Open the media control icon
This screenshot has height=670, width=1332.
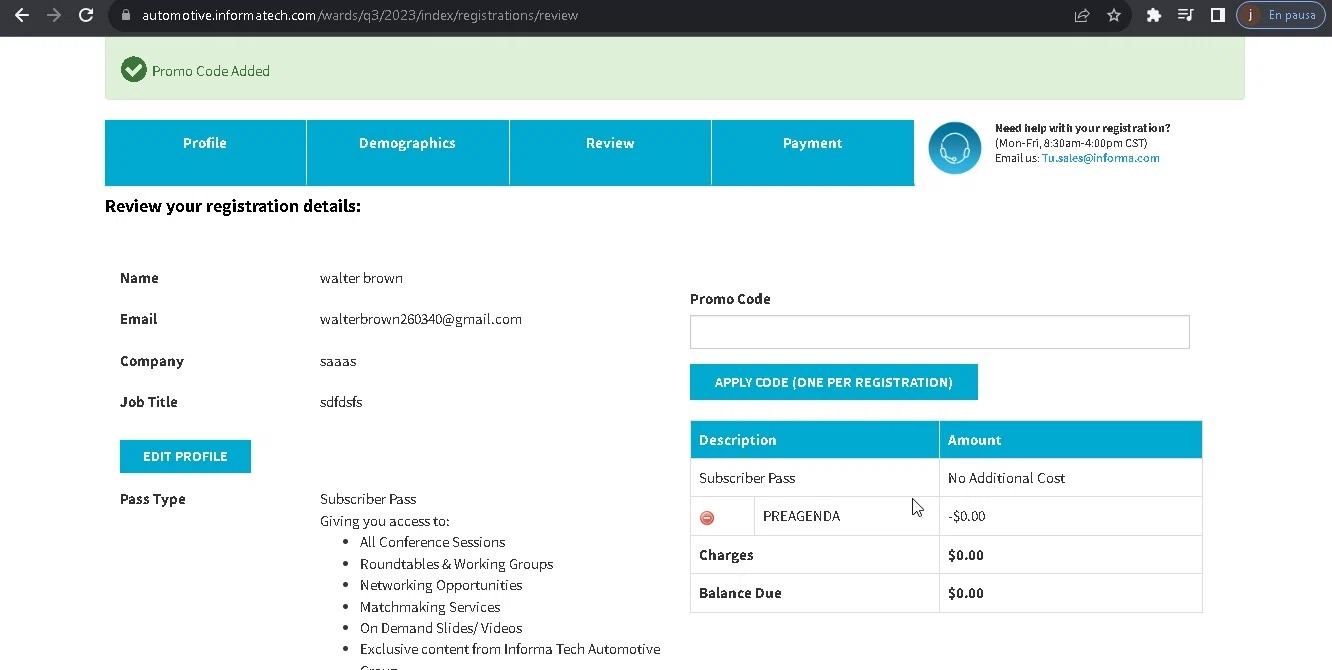pyautogui.click(x=1185, y=15)
